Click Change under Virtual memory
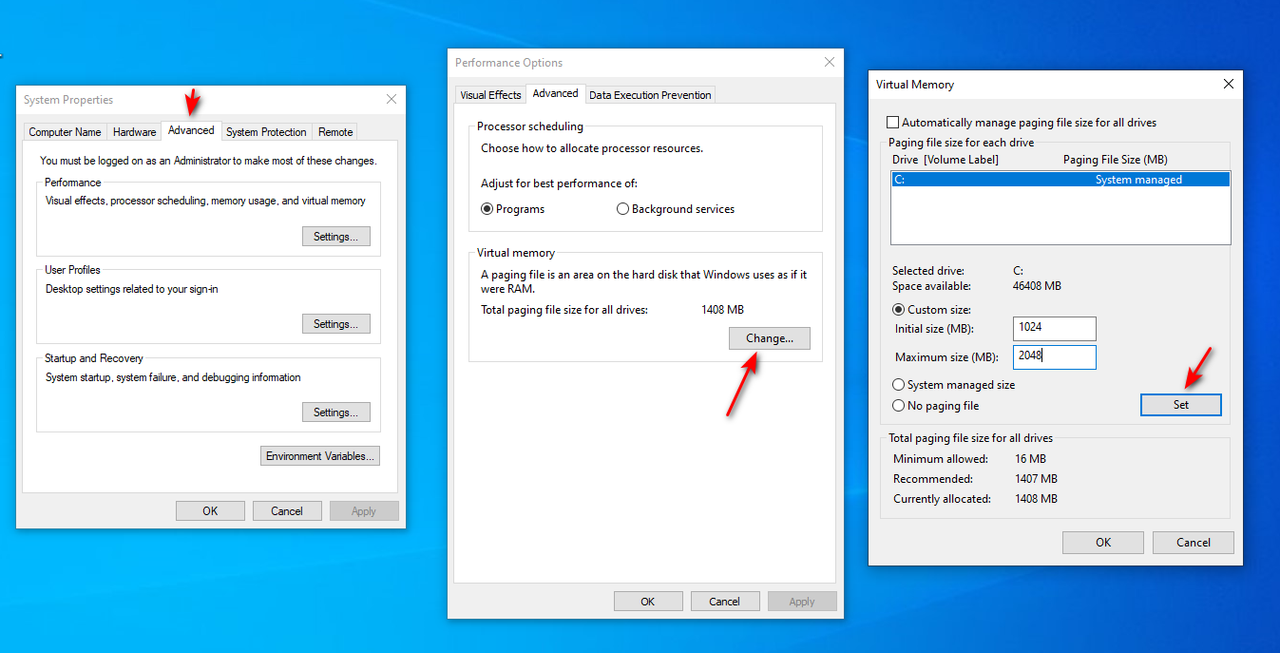This screenshot has height=653, width=1280. click(770, 338)
